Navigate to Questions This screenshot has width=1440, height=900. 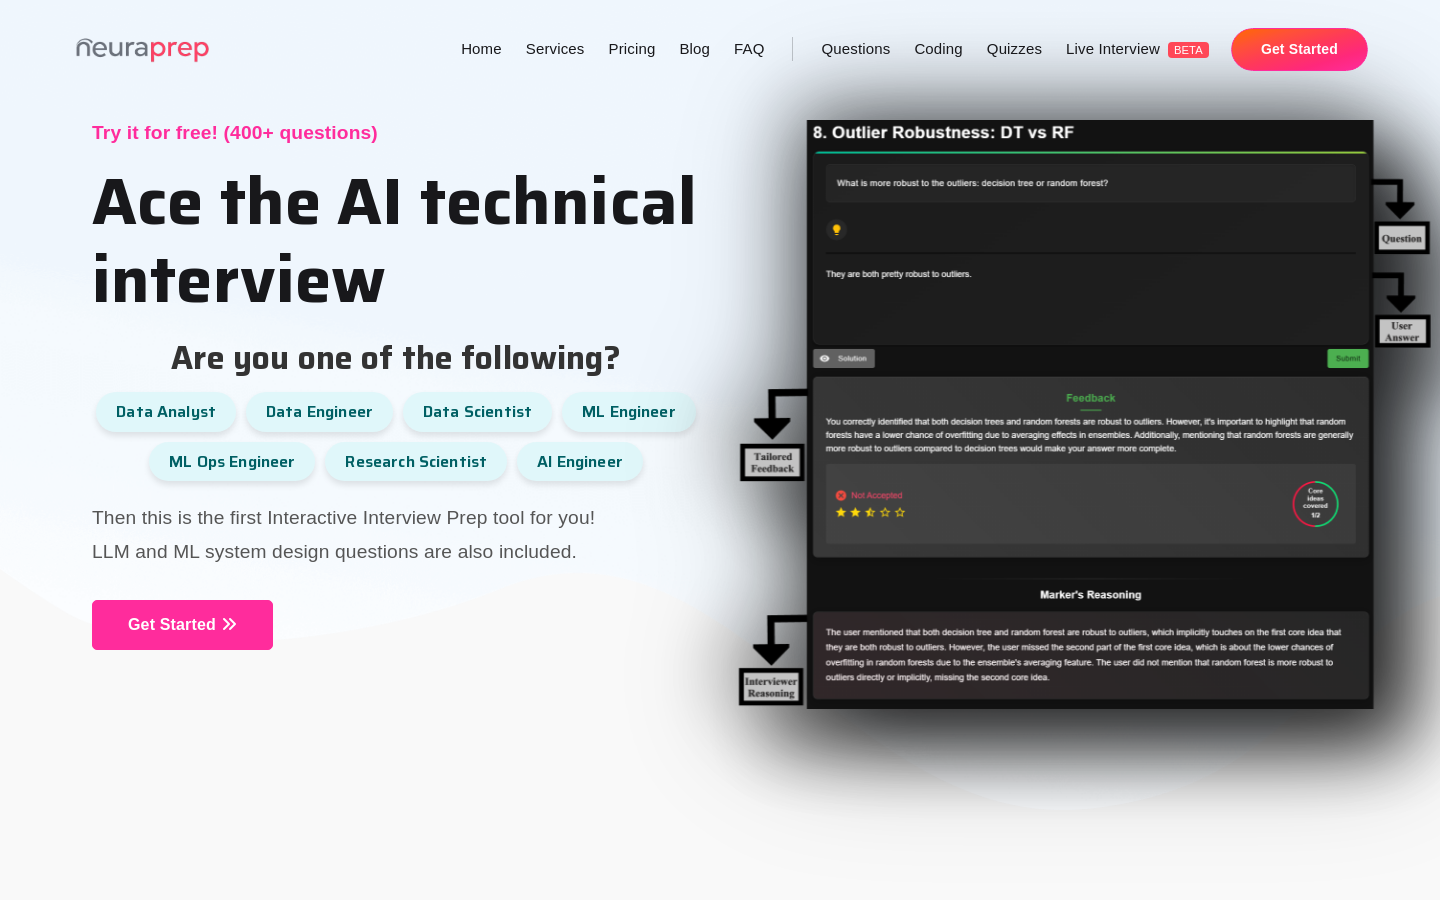click(856, 49)
